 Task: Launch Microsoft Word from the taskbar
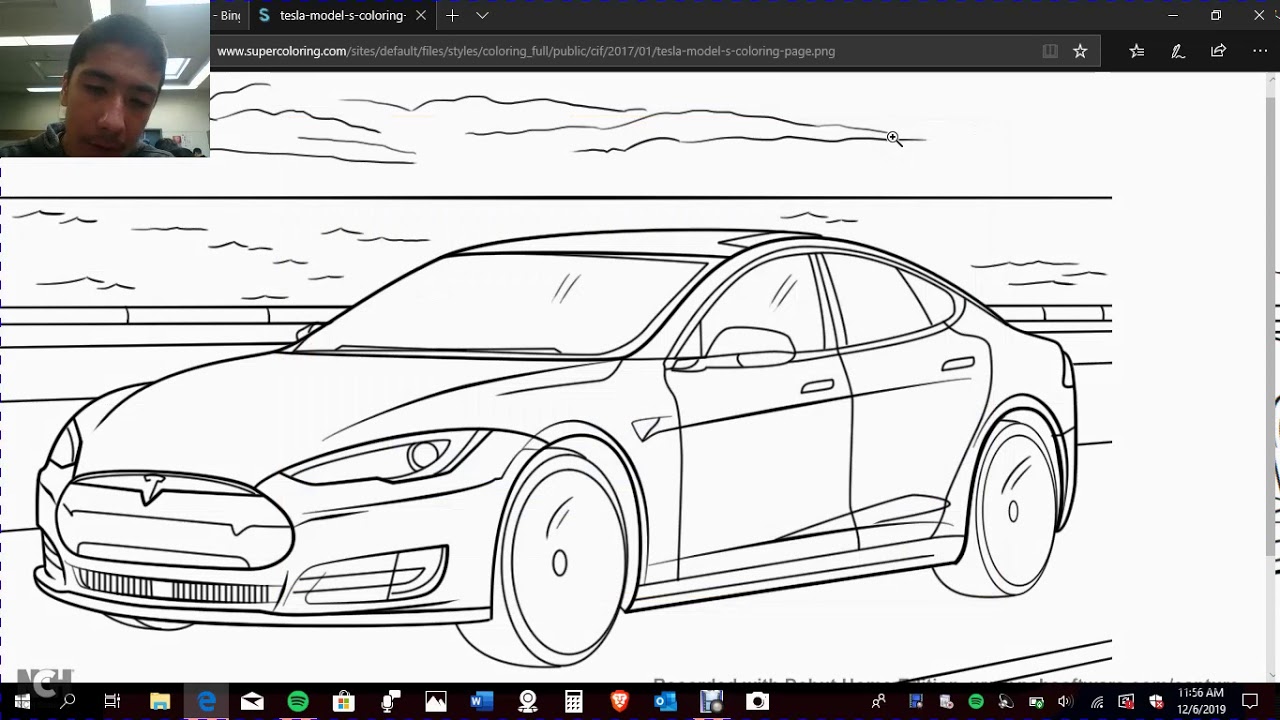coord(482,702)
